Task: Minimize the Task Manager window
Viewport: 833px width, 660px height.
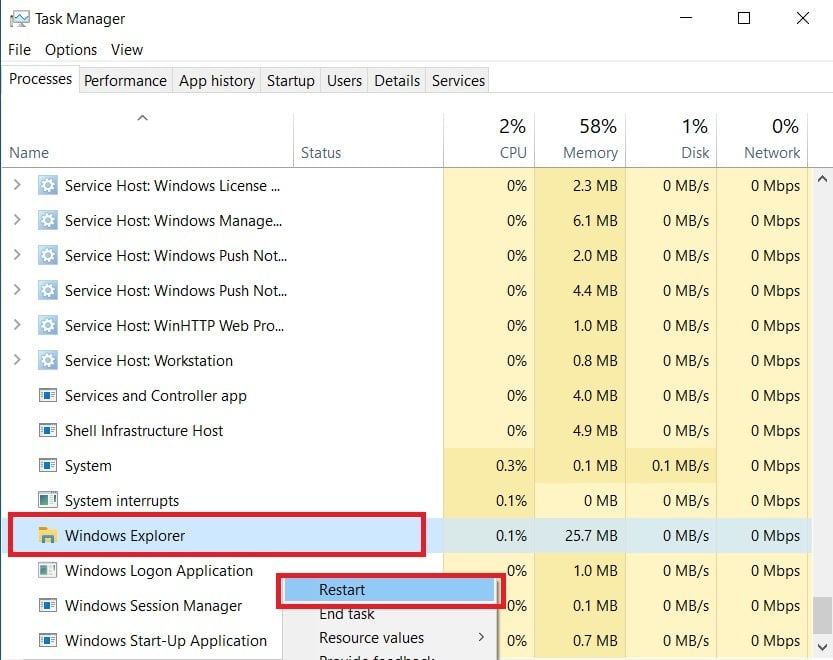Action: tap(686, 18)
